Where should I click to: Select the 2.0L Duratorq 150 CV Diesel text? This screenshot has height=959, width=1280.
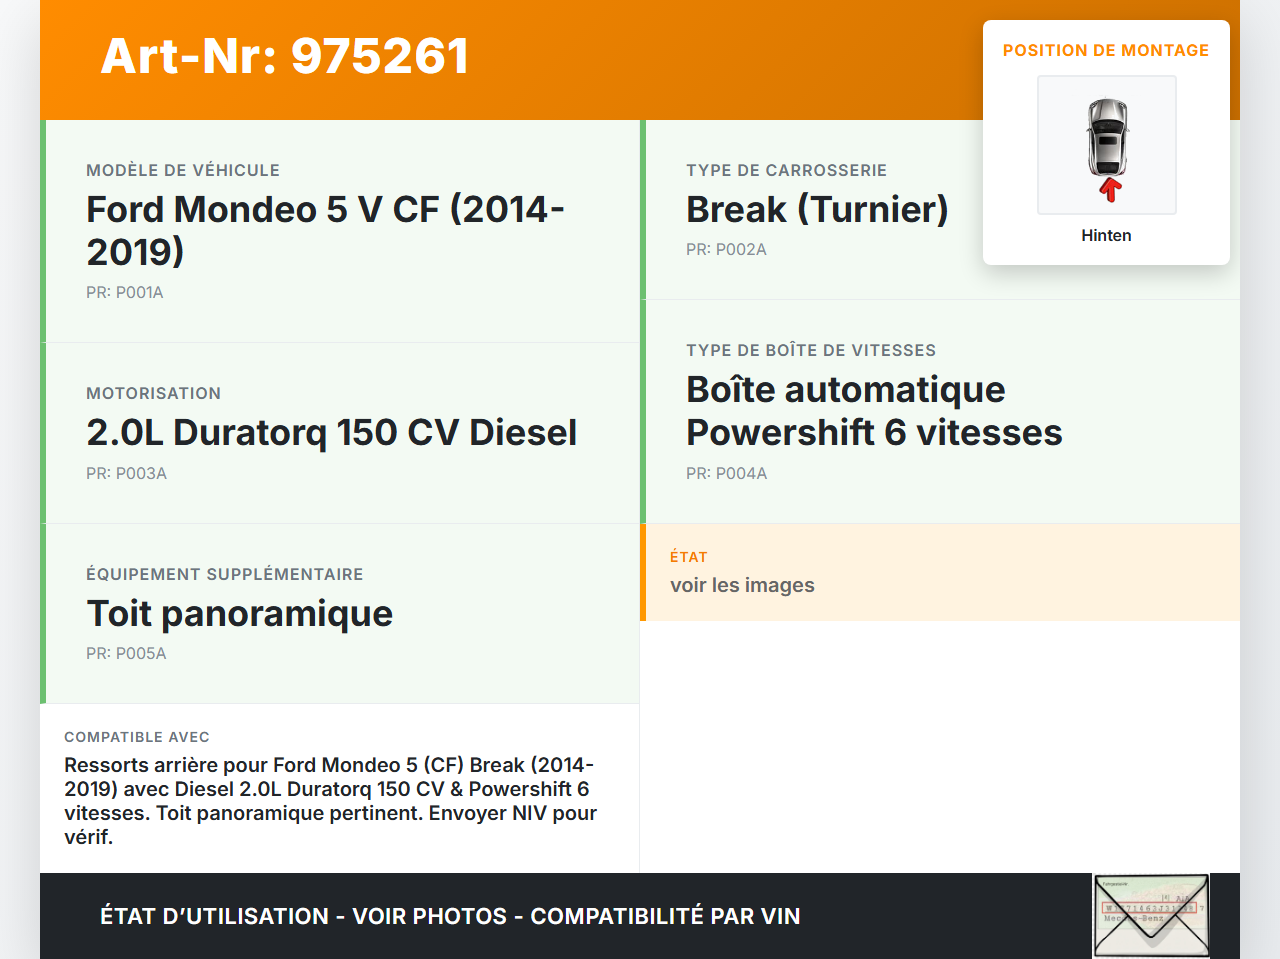coord(331,433)
